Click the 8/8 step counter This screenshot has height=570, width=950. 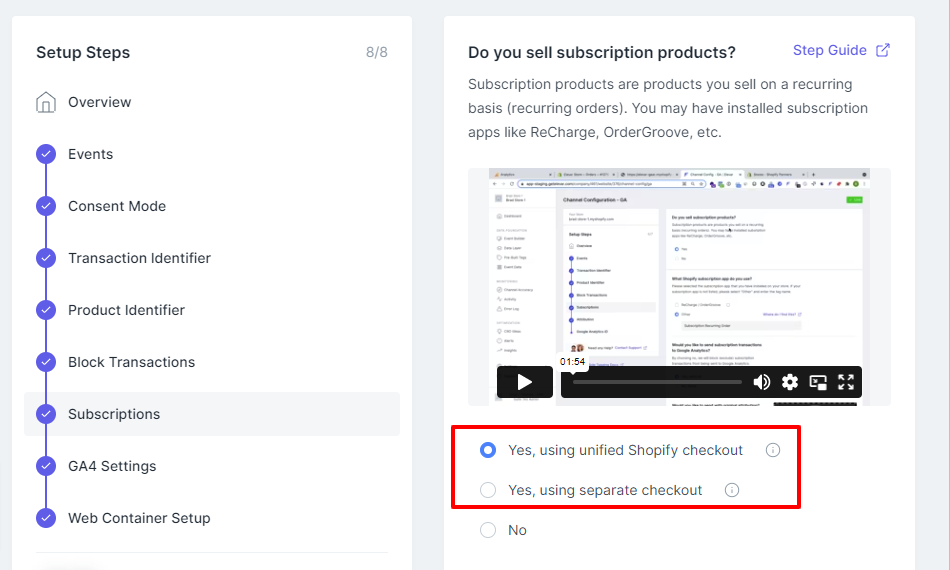tap(376, 53)
